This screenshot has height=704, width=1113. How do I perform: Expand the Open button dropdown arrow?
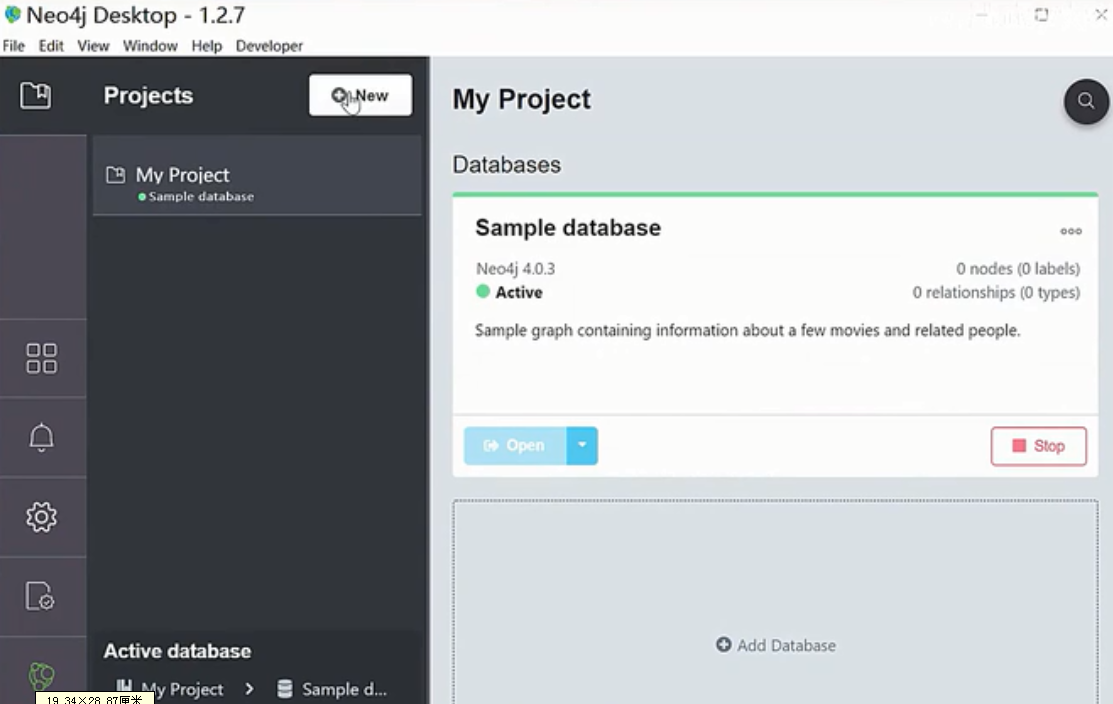582,445
